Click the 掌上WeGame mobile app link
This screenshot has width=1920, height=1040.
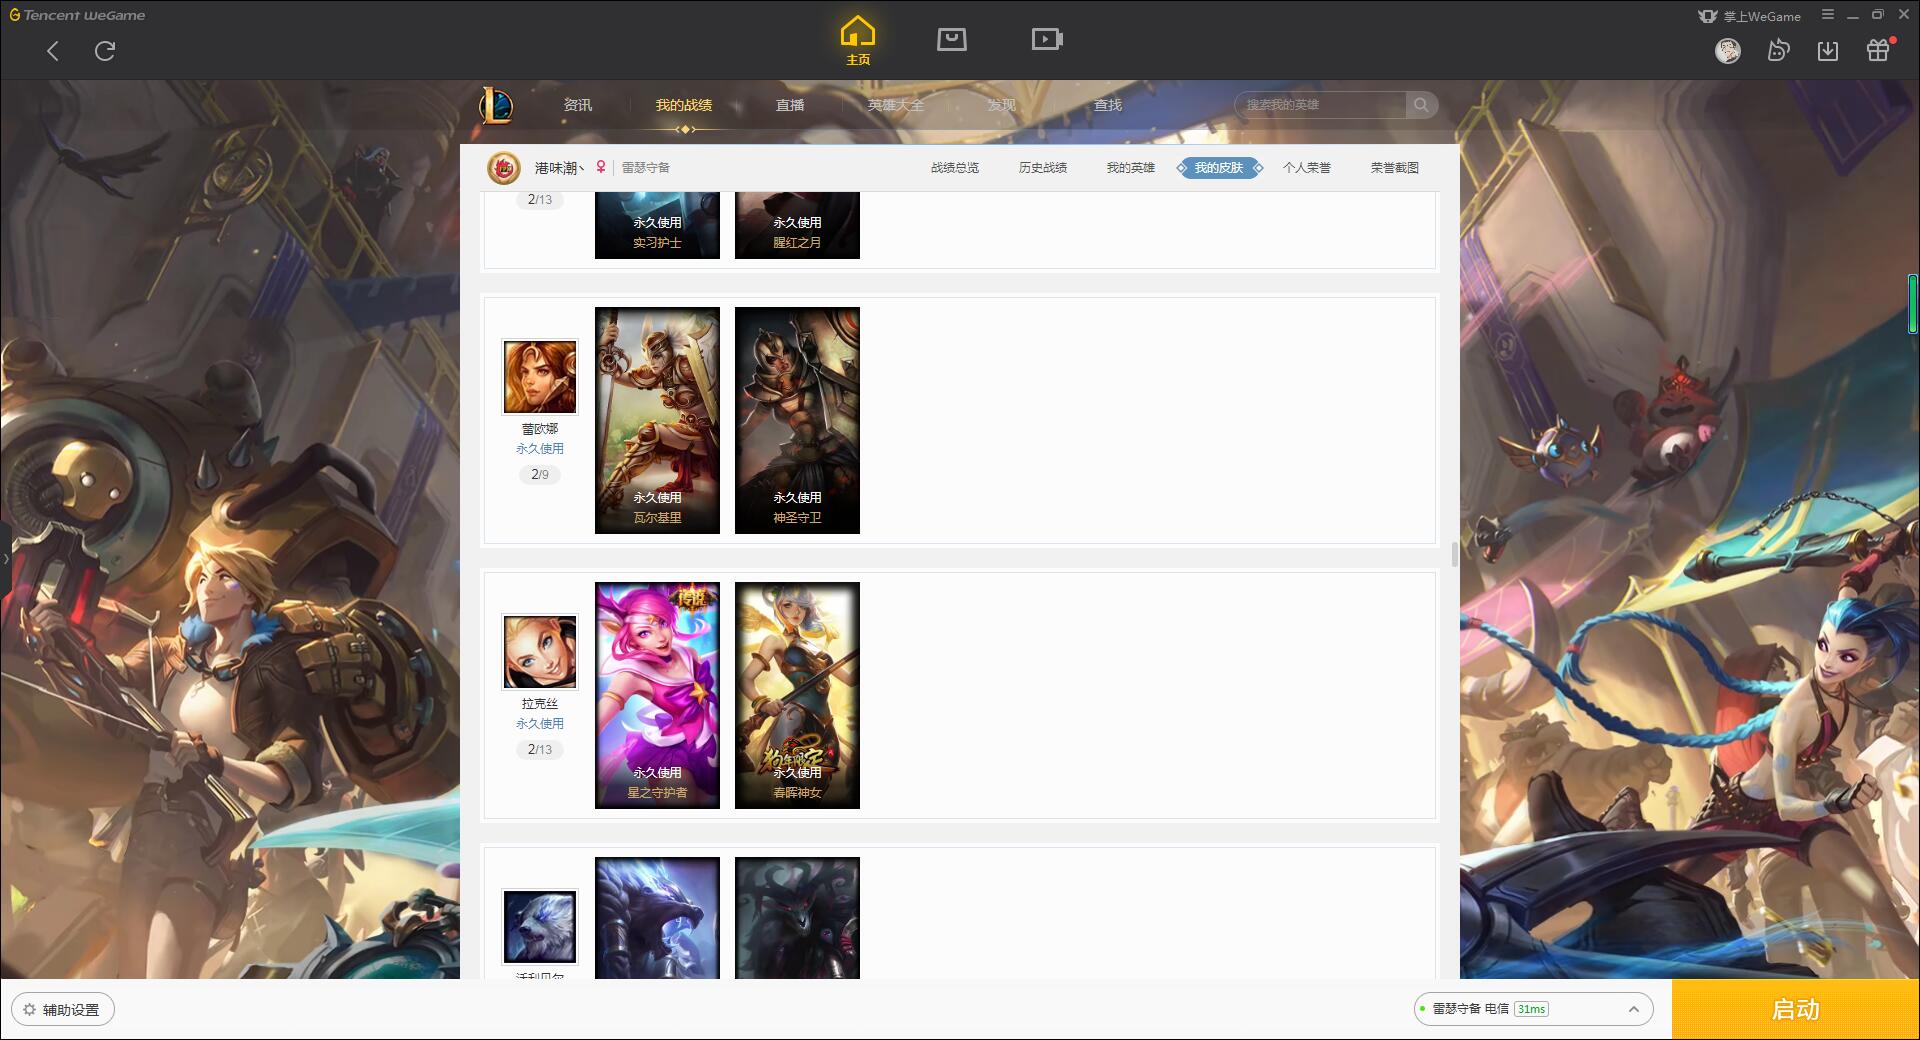click(x=1750, y=16)
